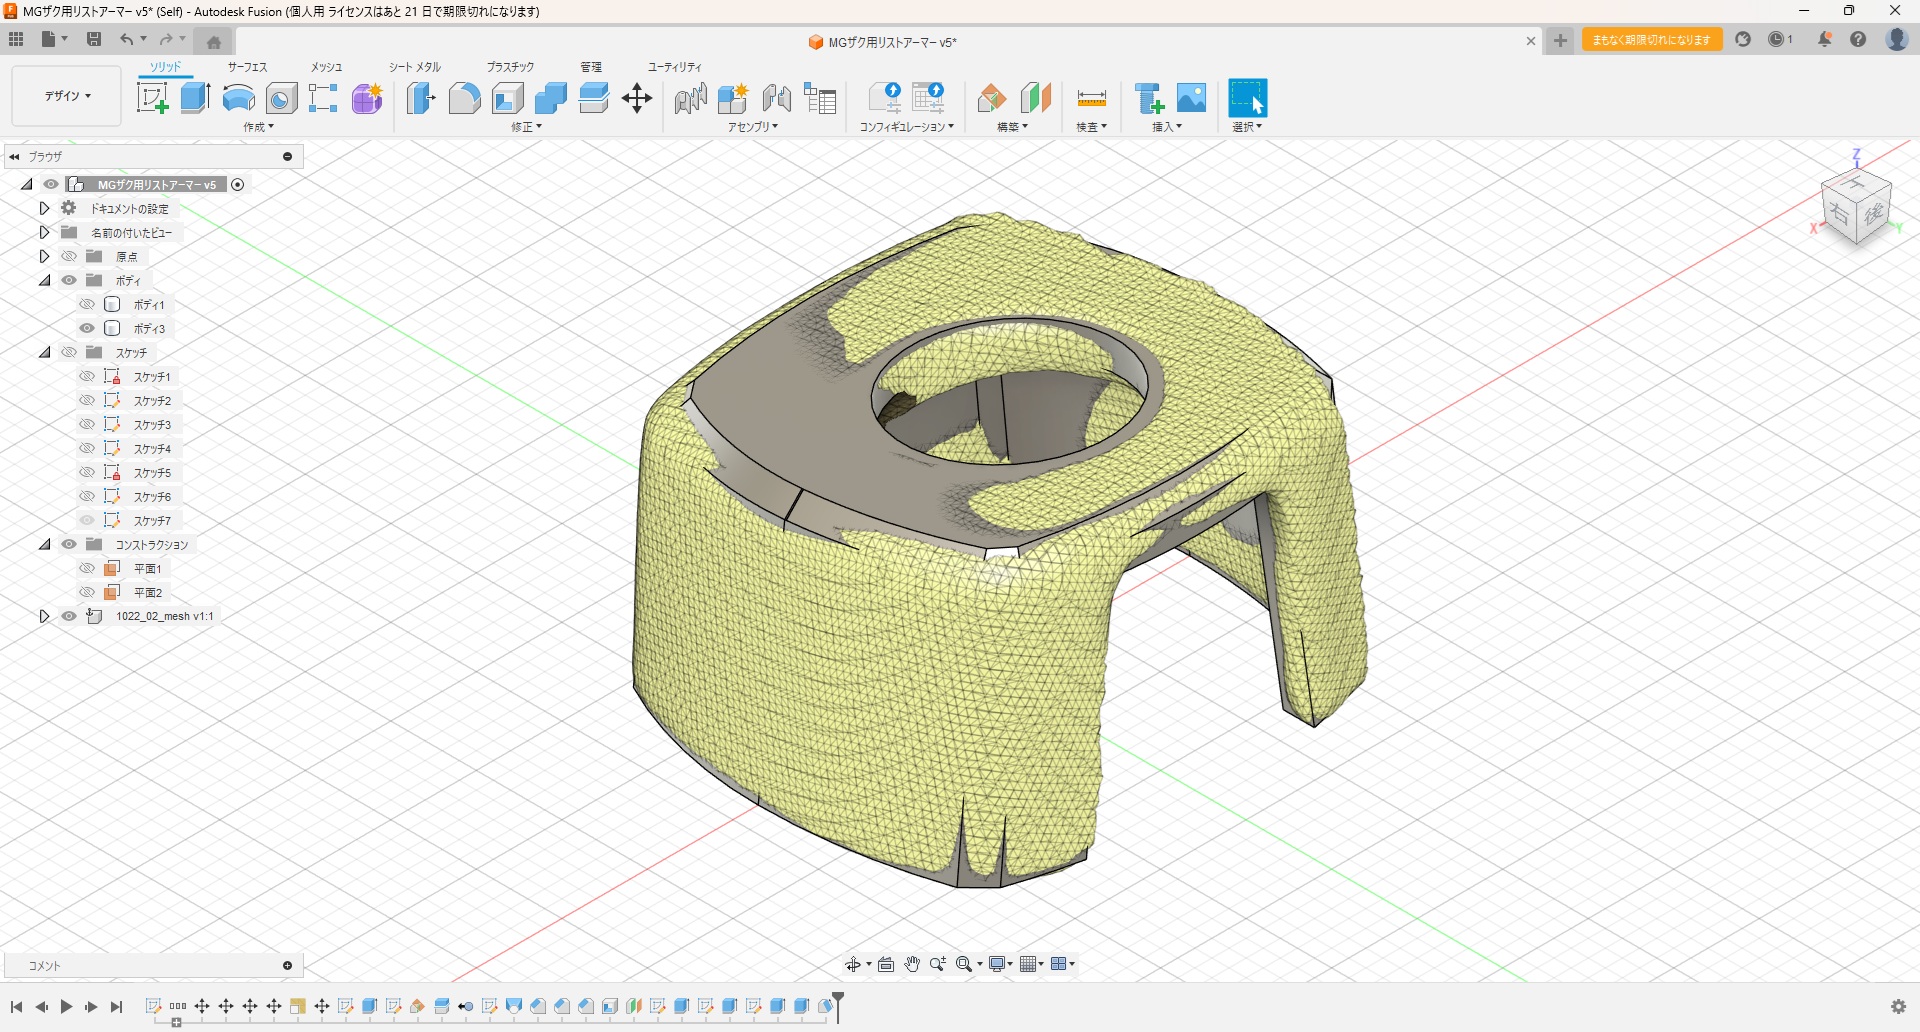This screenshot has height=1032, width=1920.
Task: Open the Measure ruler tool
Action: [1091, 98]
